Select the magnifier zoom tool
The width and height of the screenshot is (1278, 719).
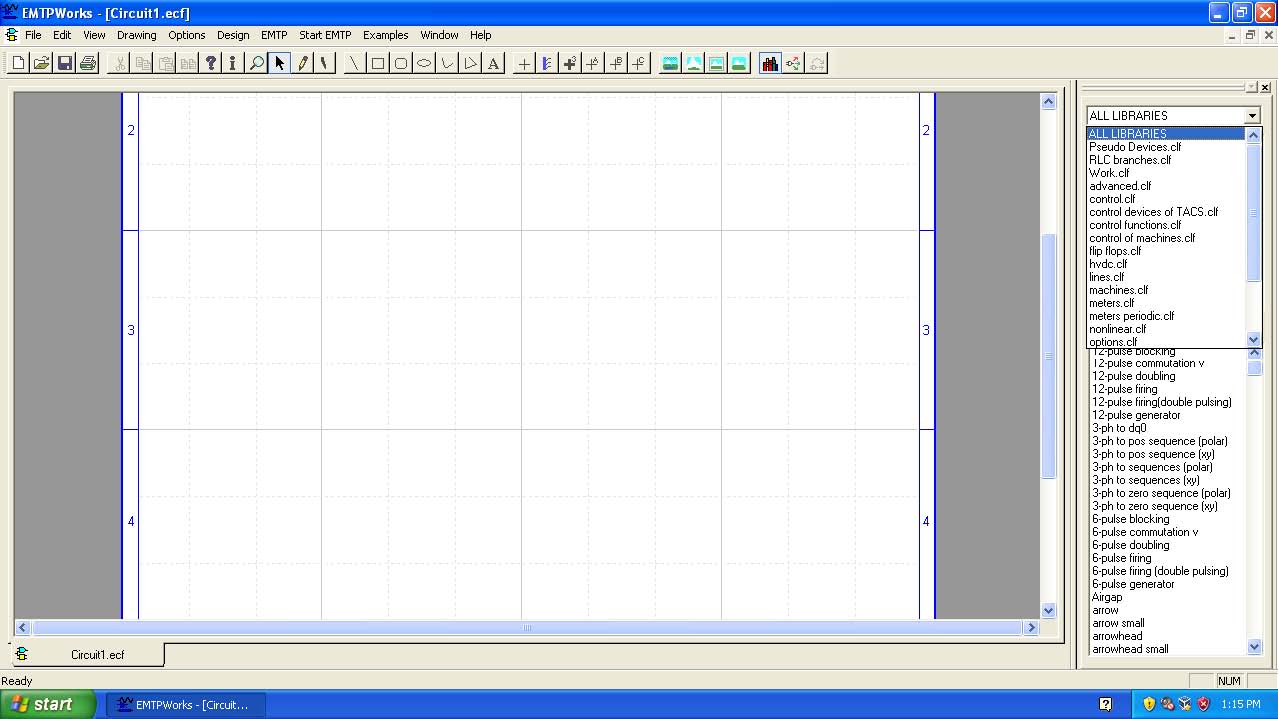pyautogui.click(x=257, y=64)
